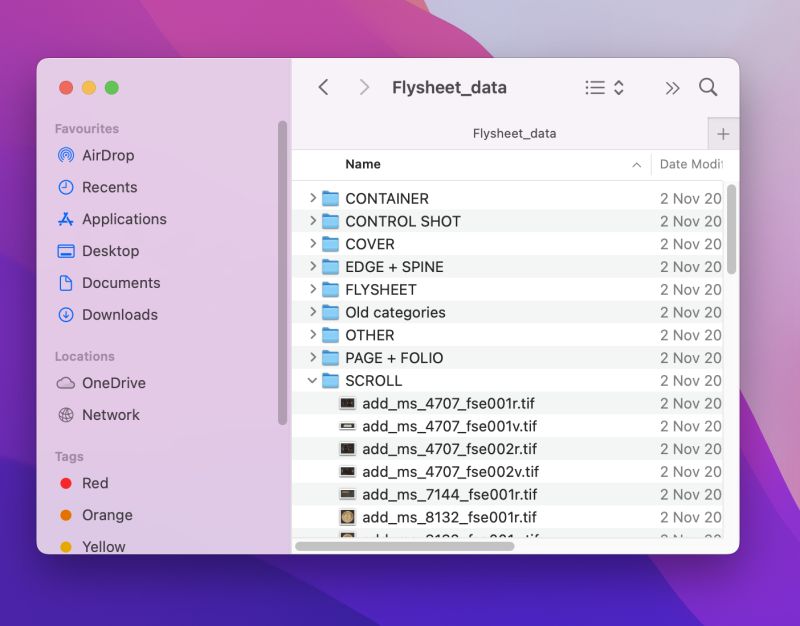
Task: Show more toolbar items double chevron
Action: tap(672, 88)
